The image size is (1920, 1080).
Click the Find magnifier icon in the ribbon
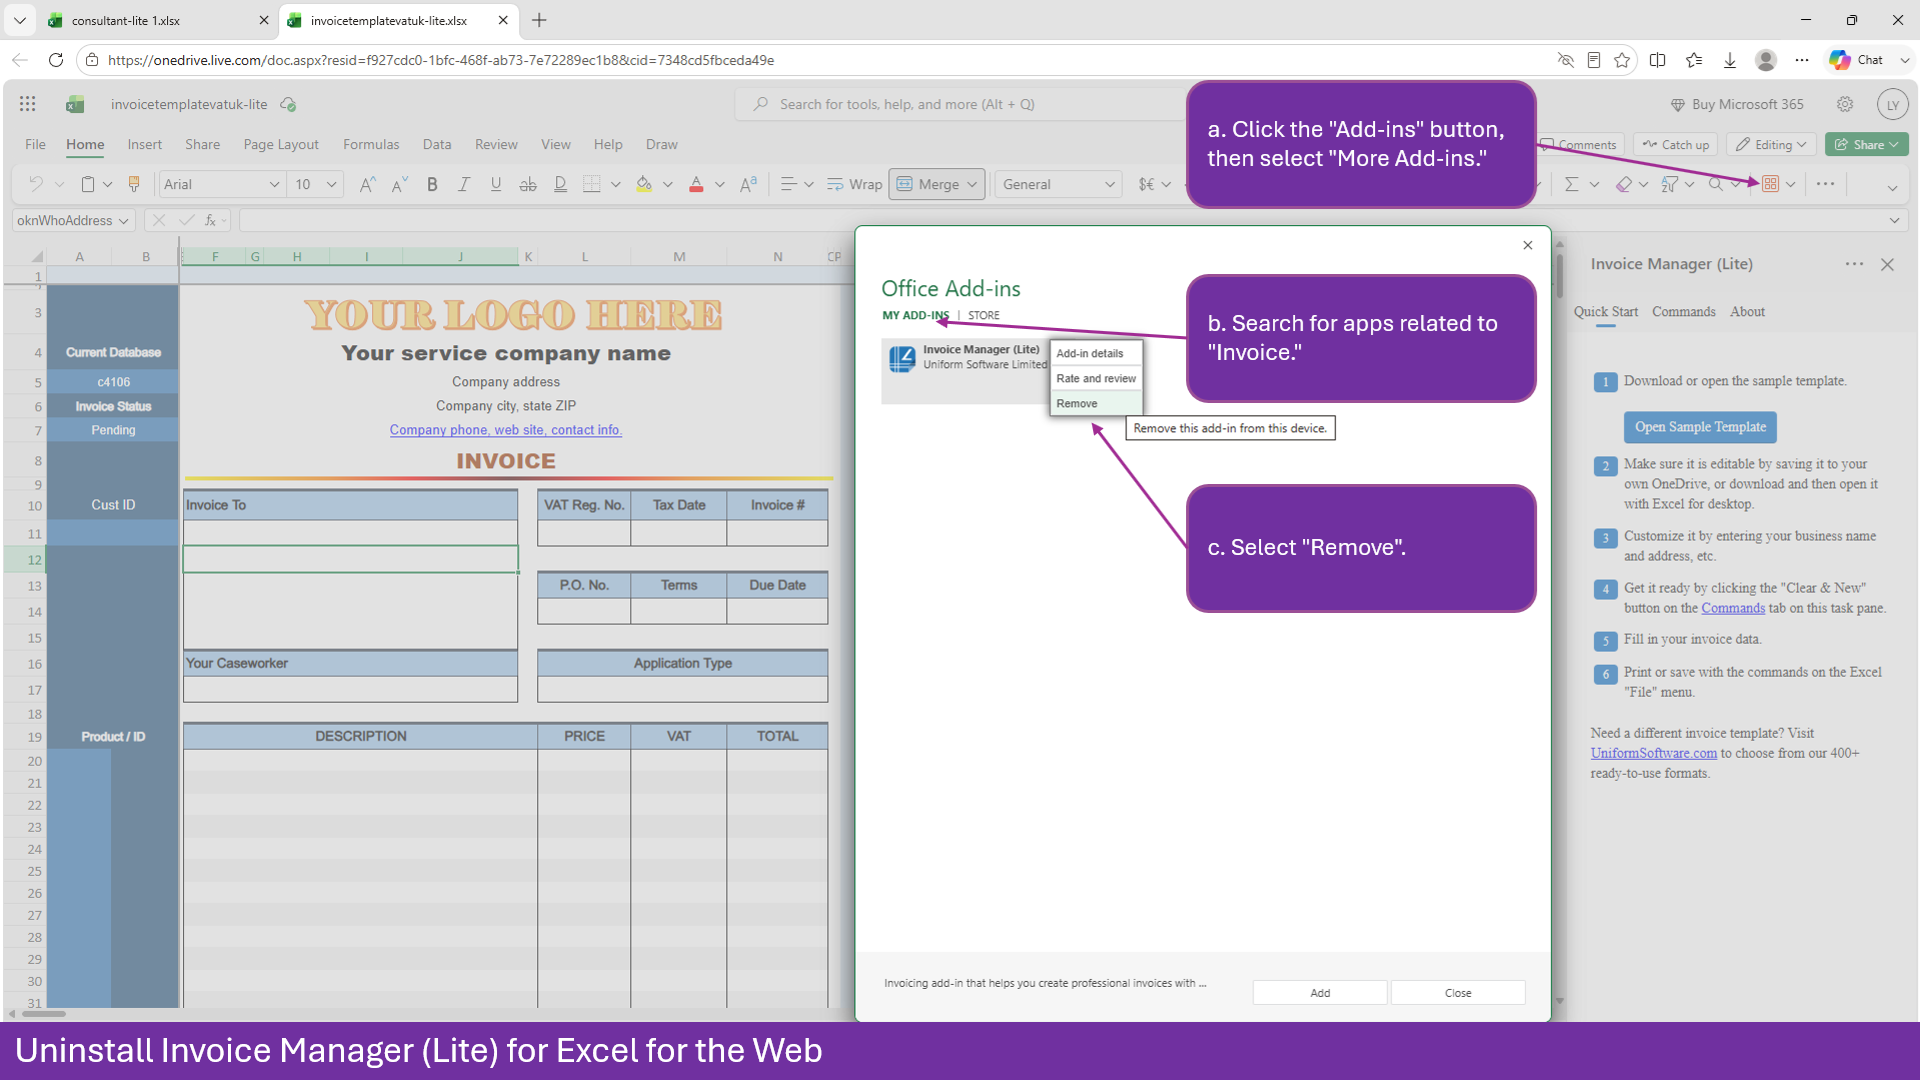tap(1716, 184)
